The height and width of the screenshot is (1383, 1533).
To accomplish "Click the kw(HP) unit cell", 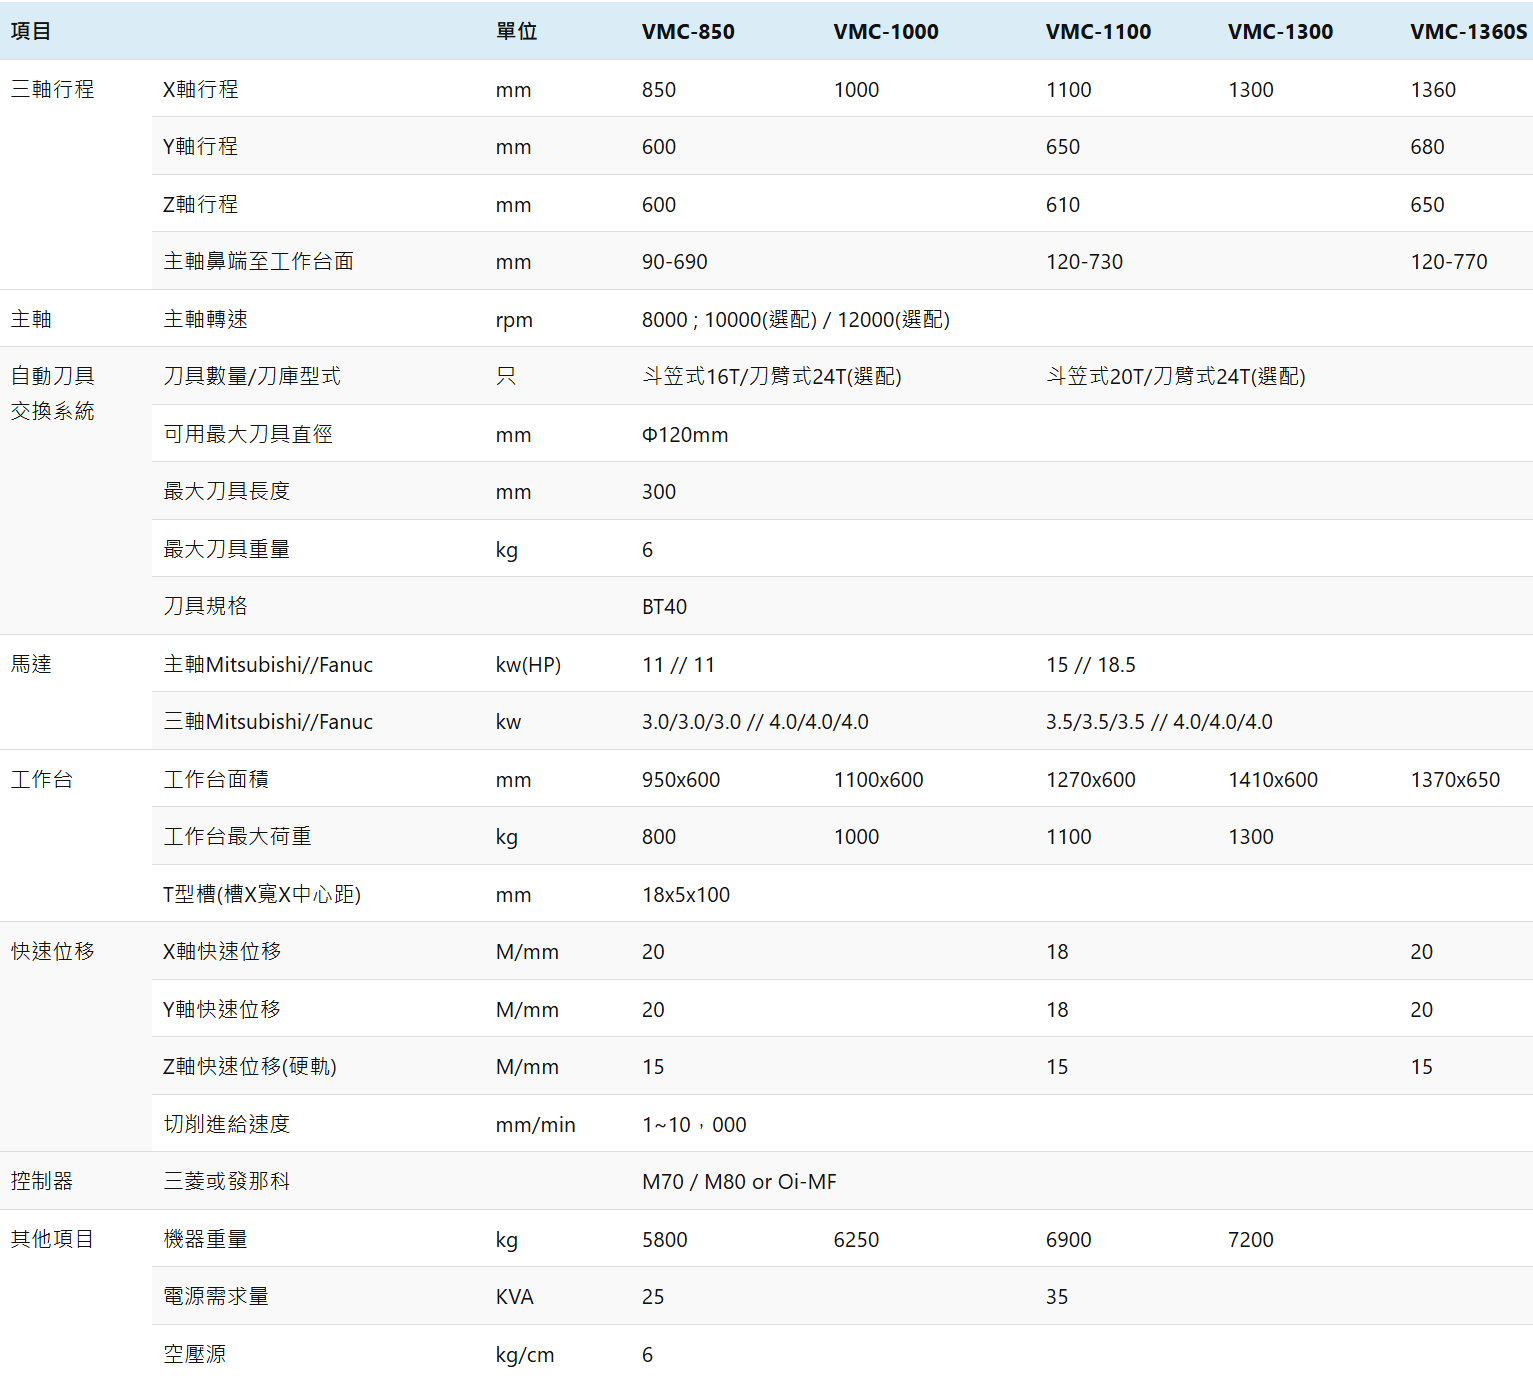I will (528, 665).
